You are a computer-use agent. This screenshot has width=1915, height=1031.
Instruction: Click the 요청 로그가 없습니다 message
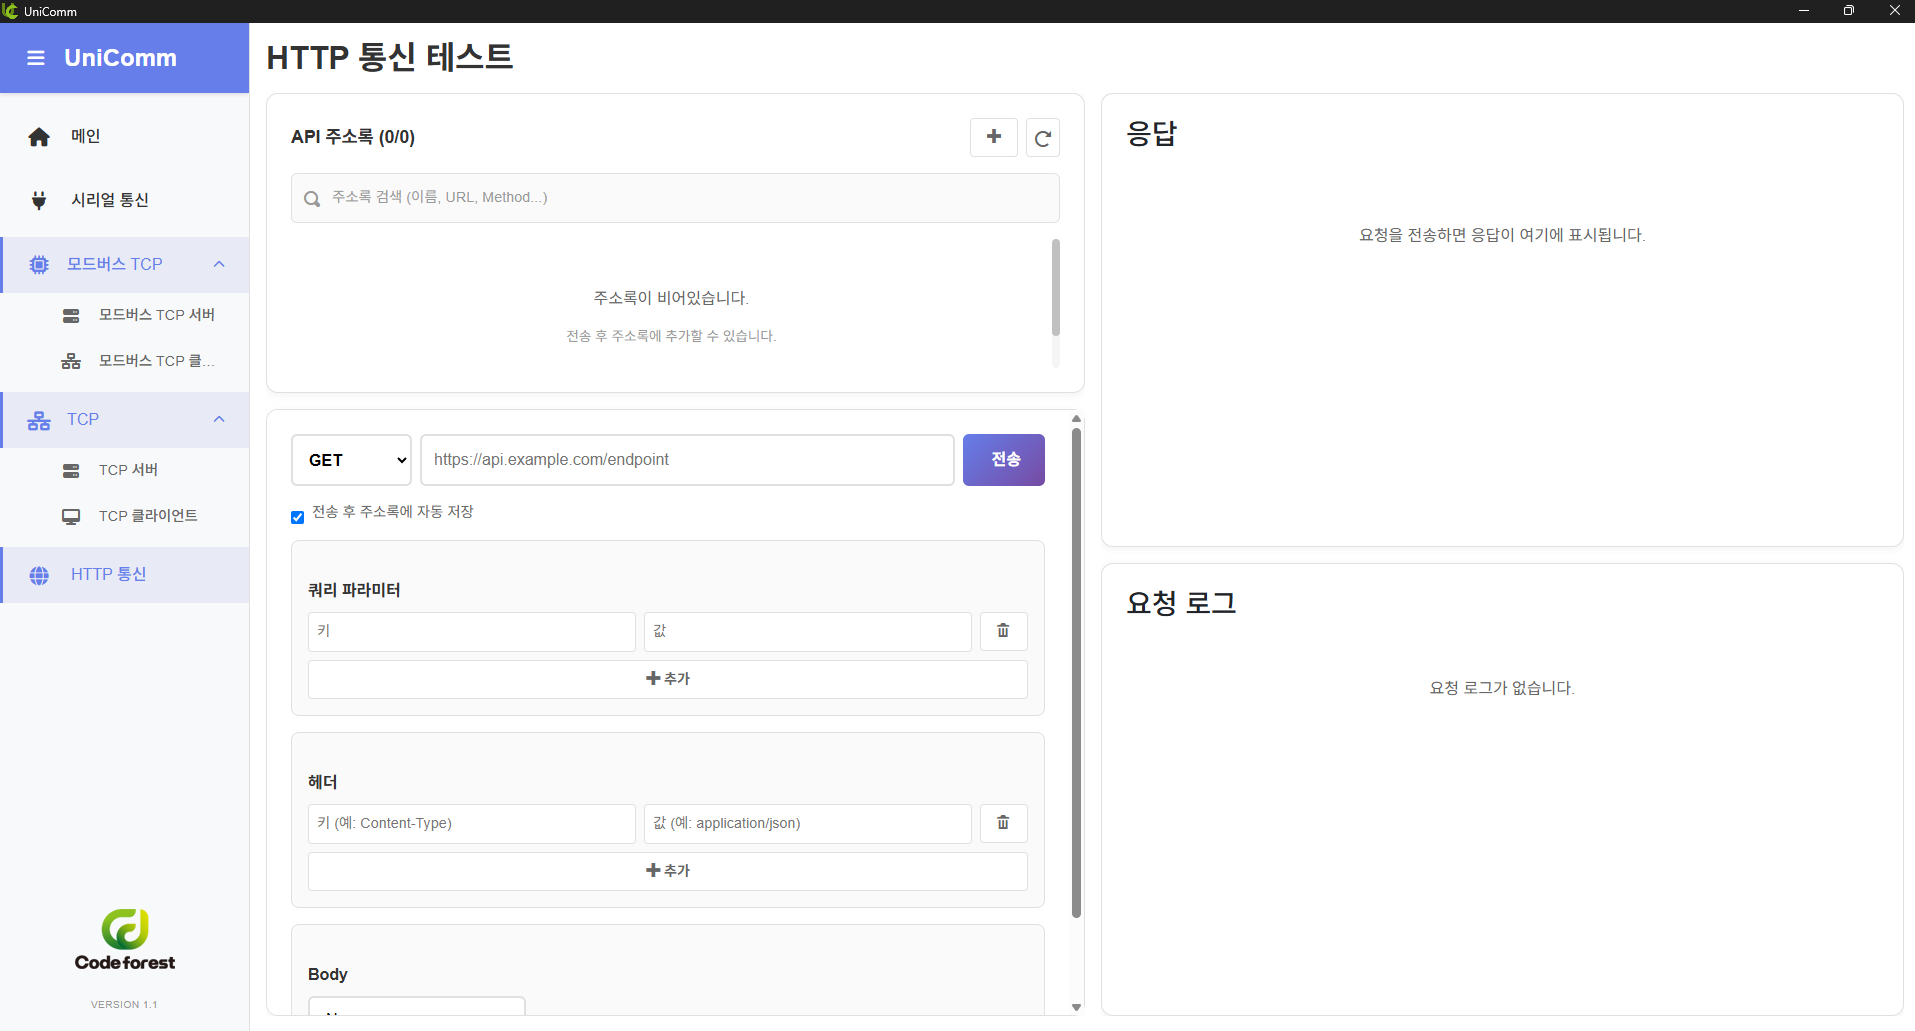coord(1502,688)
